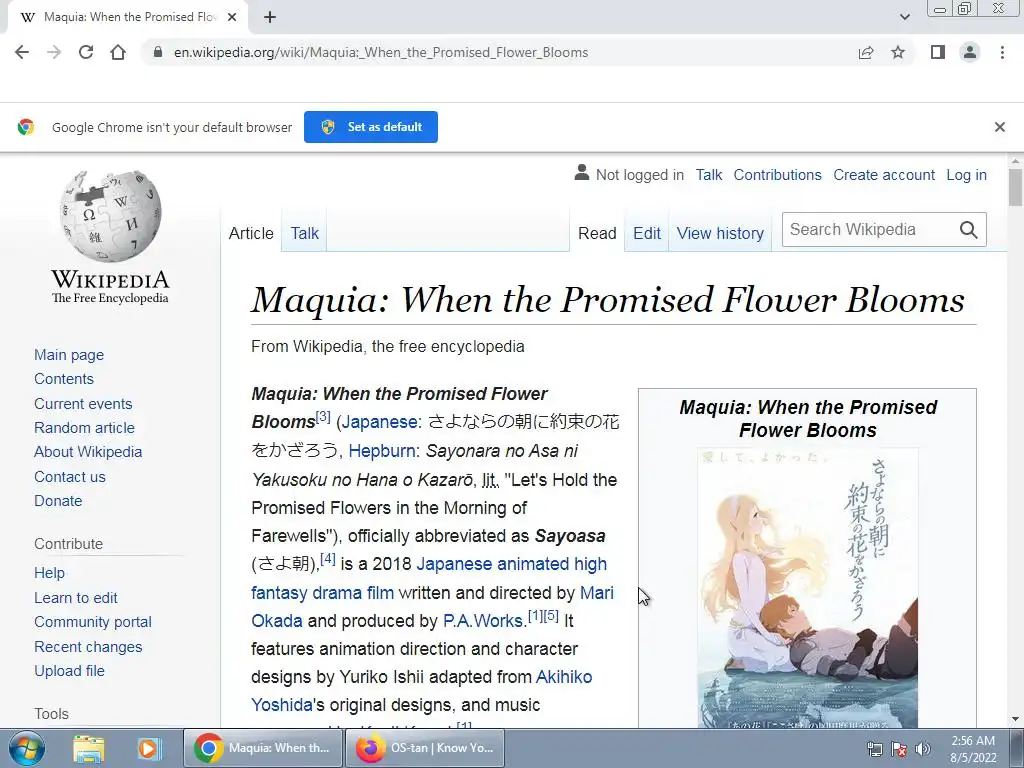Open the article Talk tab
1024x768 pixels.
point(304,233)
